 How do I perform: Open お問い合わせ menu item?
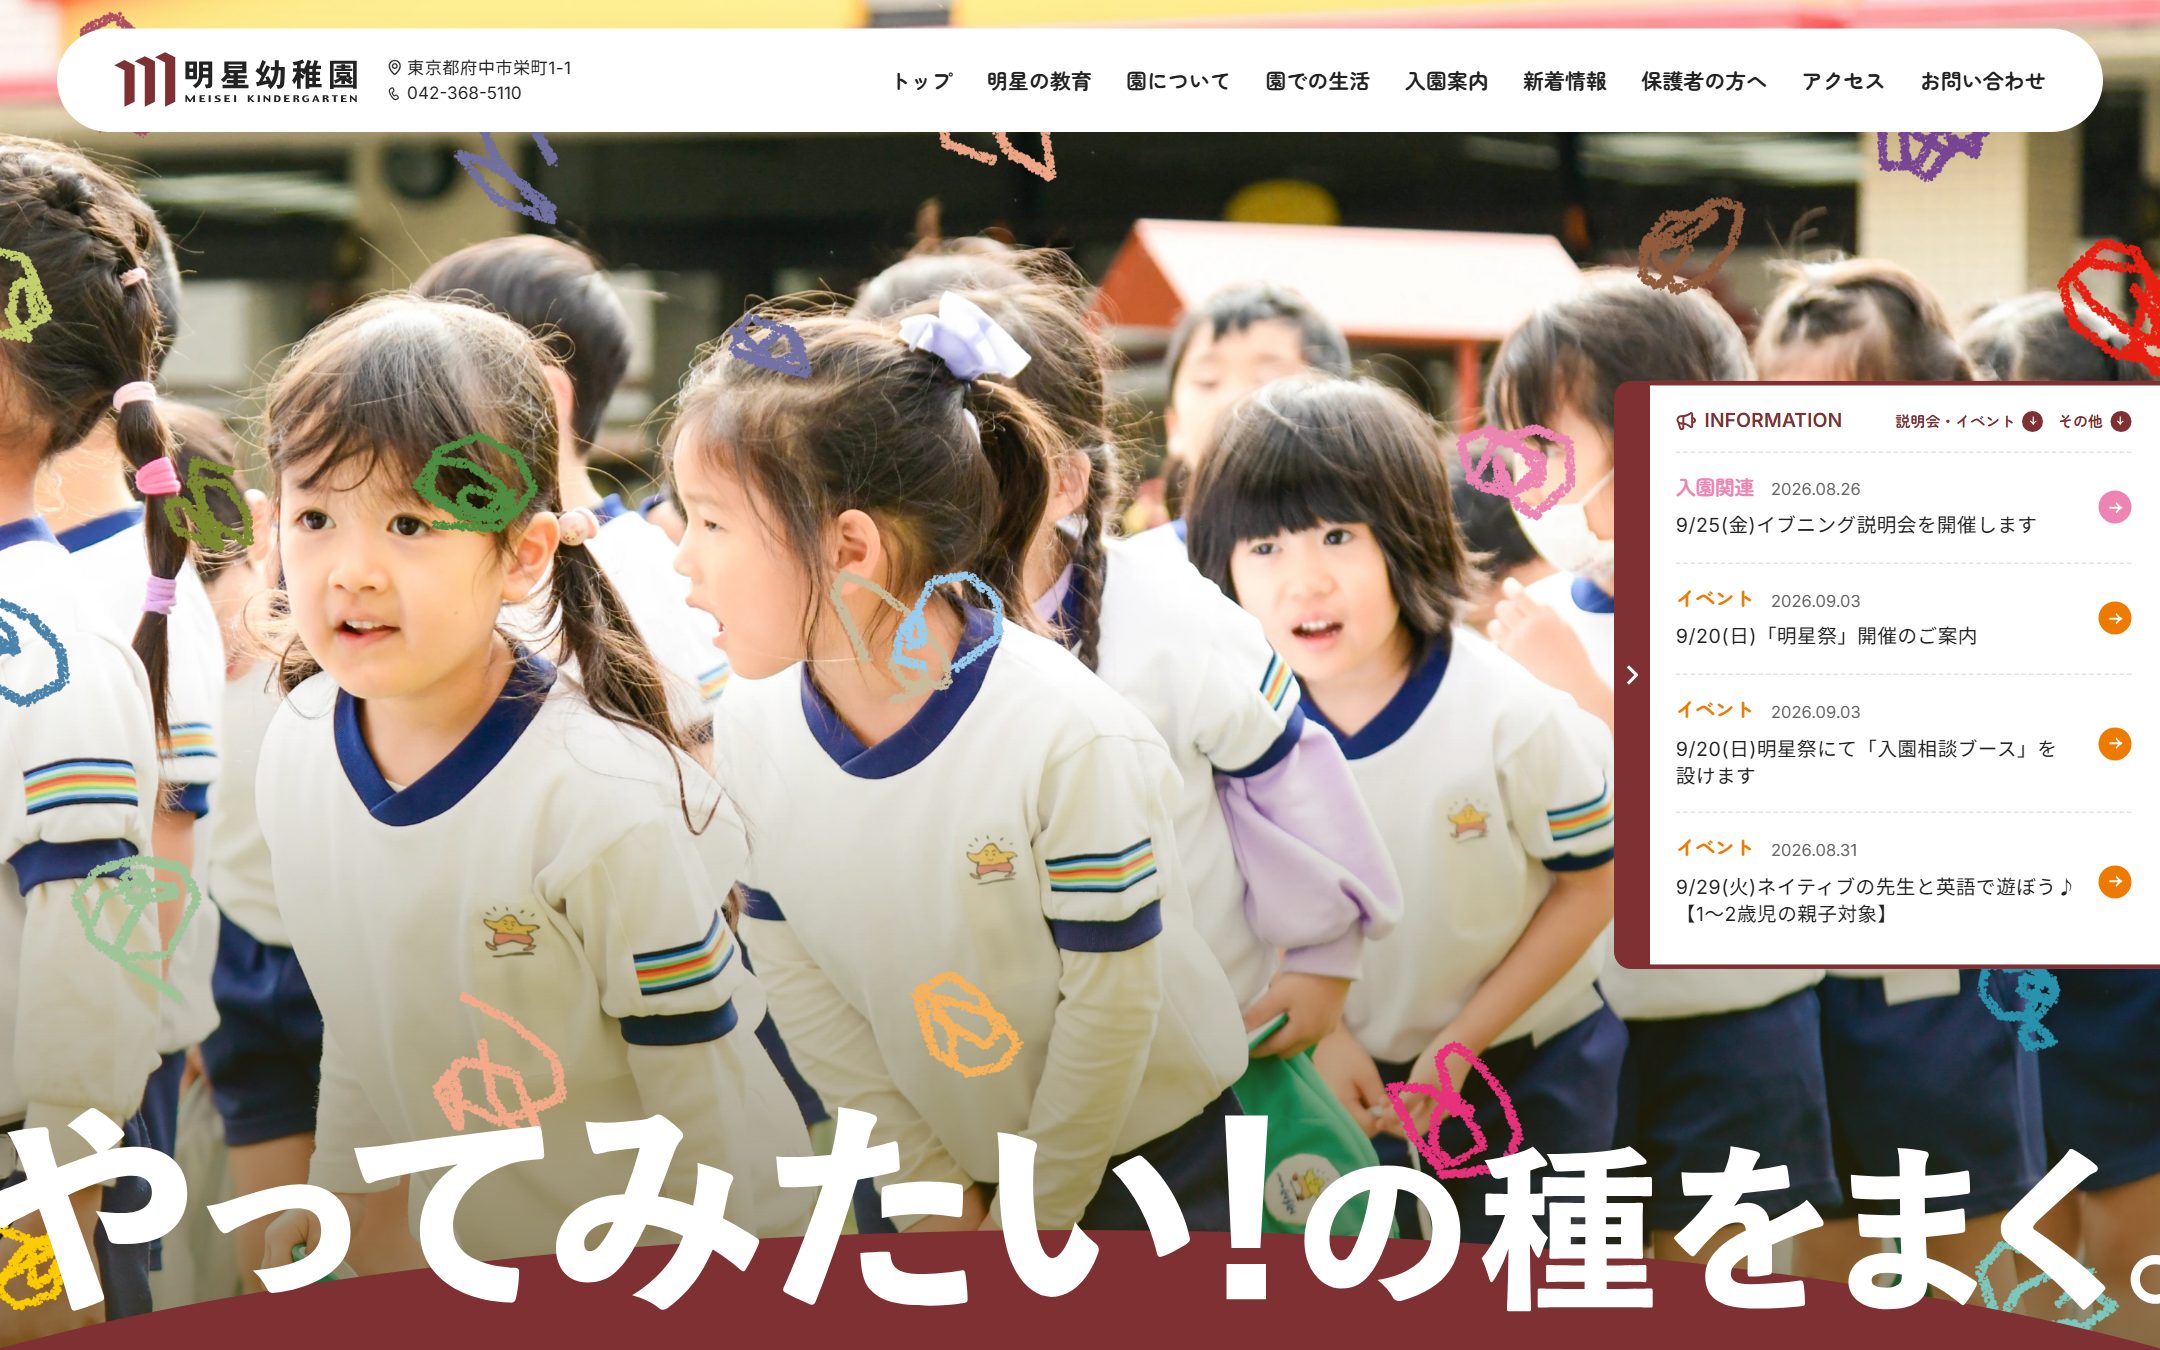[x=1983, y=81]
